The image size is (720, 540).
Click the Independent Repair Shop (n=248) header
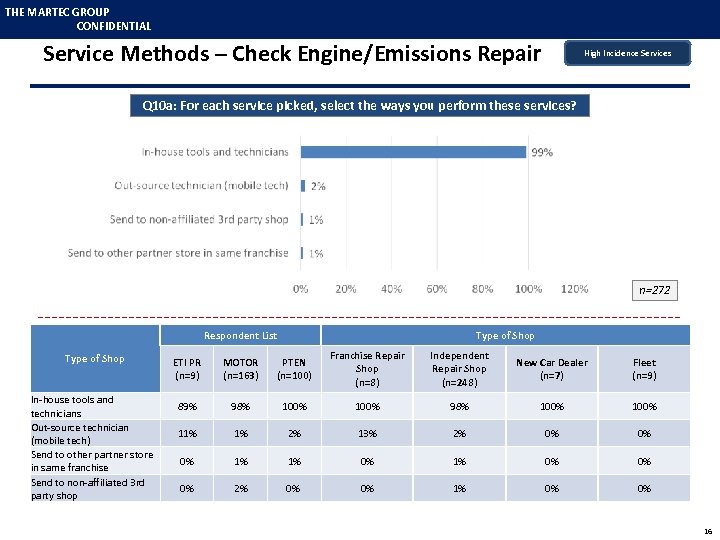(459, 369)
